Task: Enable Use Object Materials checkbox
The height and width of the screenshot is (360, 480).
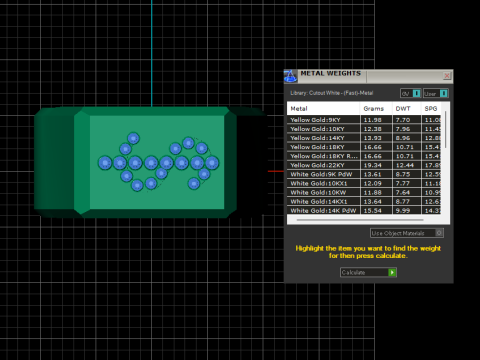Action: click(x=439, y=233)
